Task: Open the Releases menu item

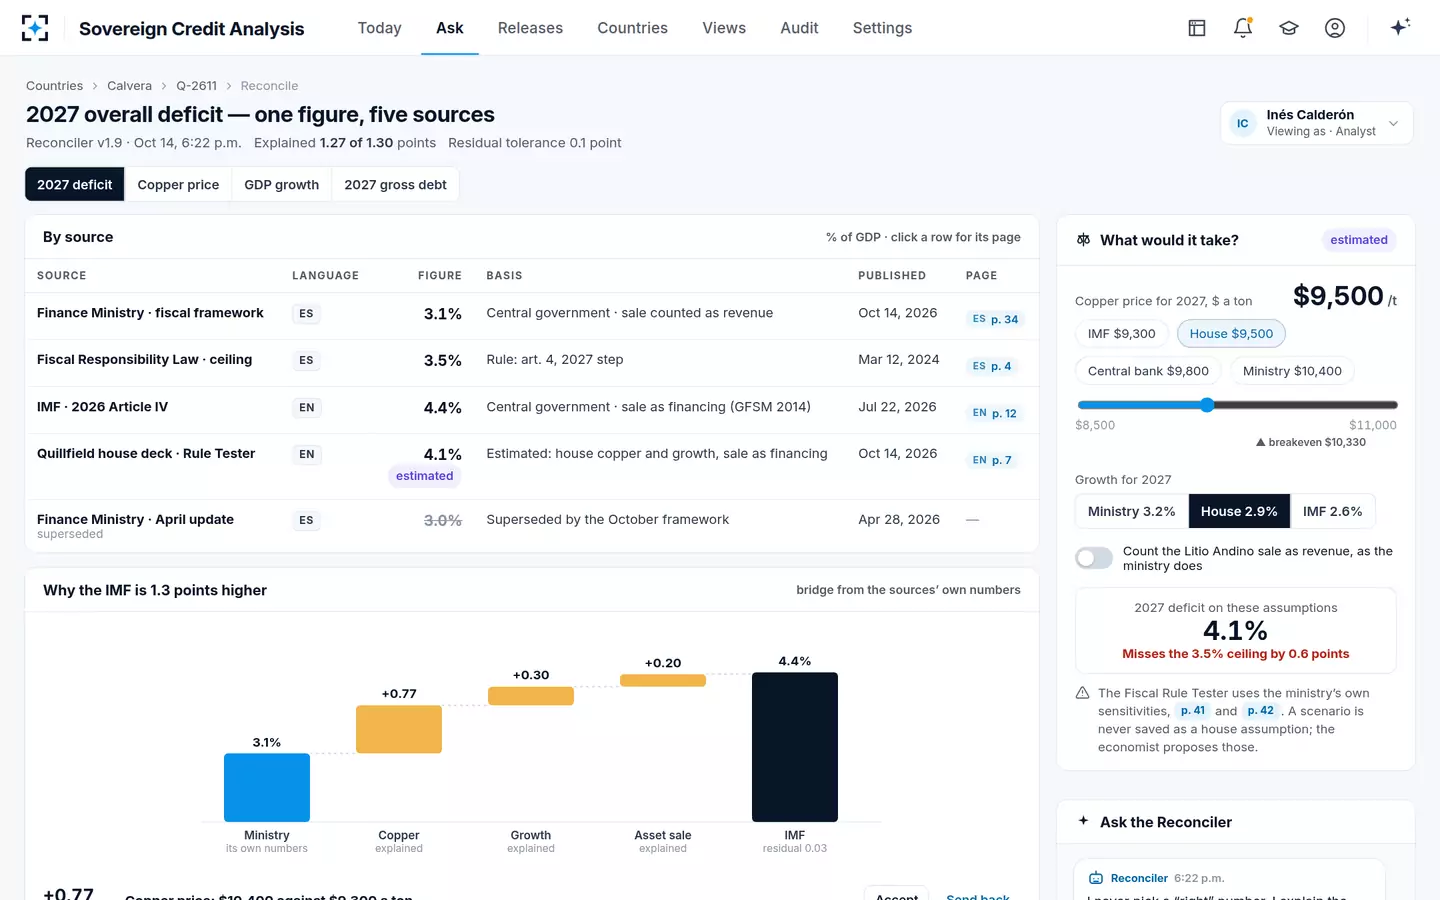Action: click(530, 28)
